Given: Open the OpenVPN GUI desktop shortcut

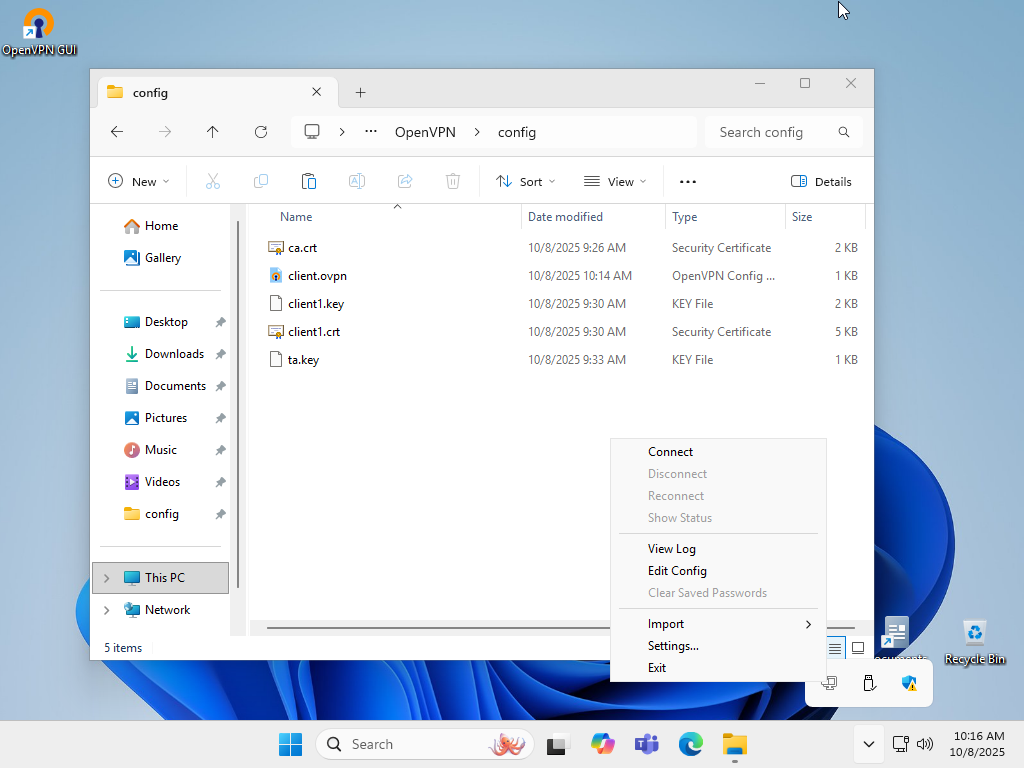Looking at the screenshot, I should click(39, 32).
